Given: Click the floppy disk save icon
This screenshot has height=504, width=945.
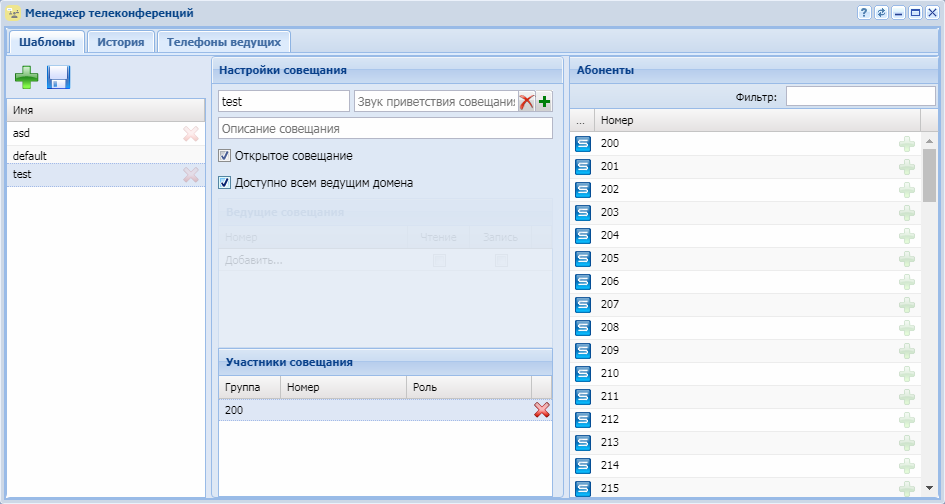Looking at the screenshot, I should (x=58, y=77).
